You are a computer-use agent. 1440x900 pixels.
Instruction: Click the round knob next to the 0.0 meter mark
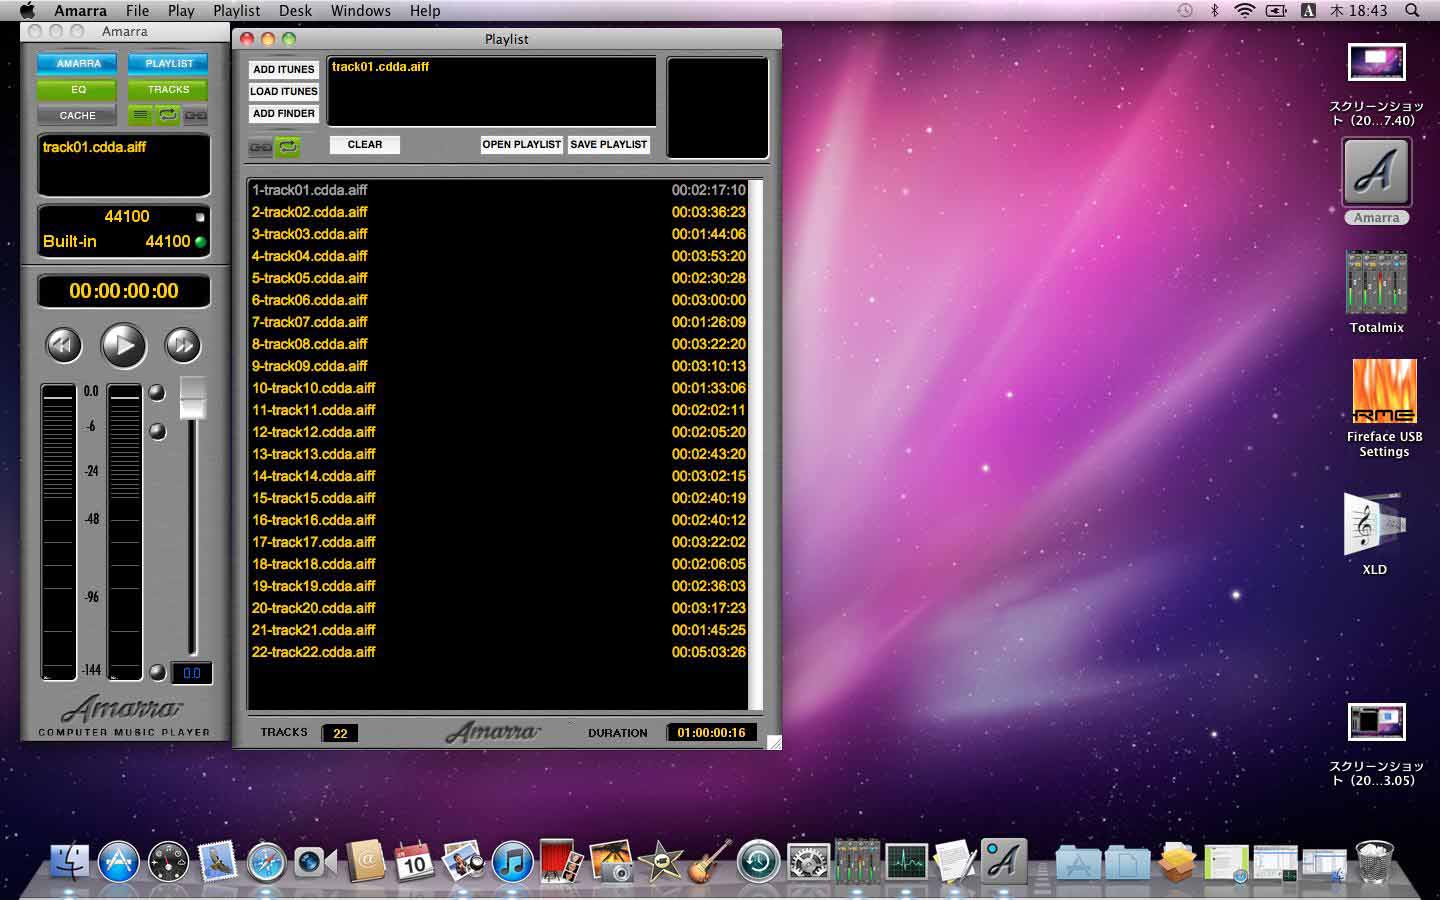click(x=157, y=392)
